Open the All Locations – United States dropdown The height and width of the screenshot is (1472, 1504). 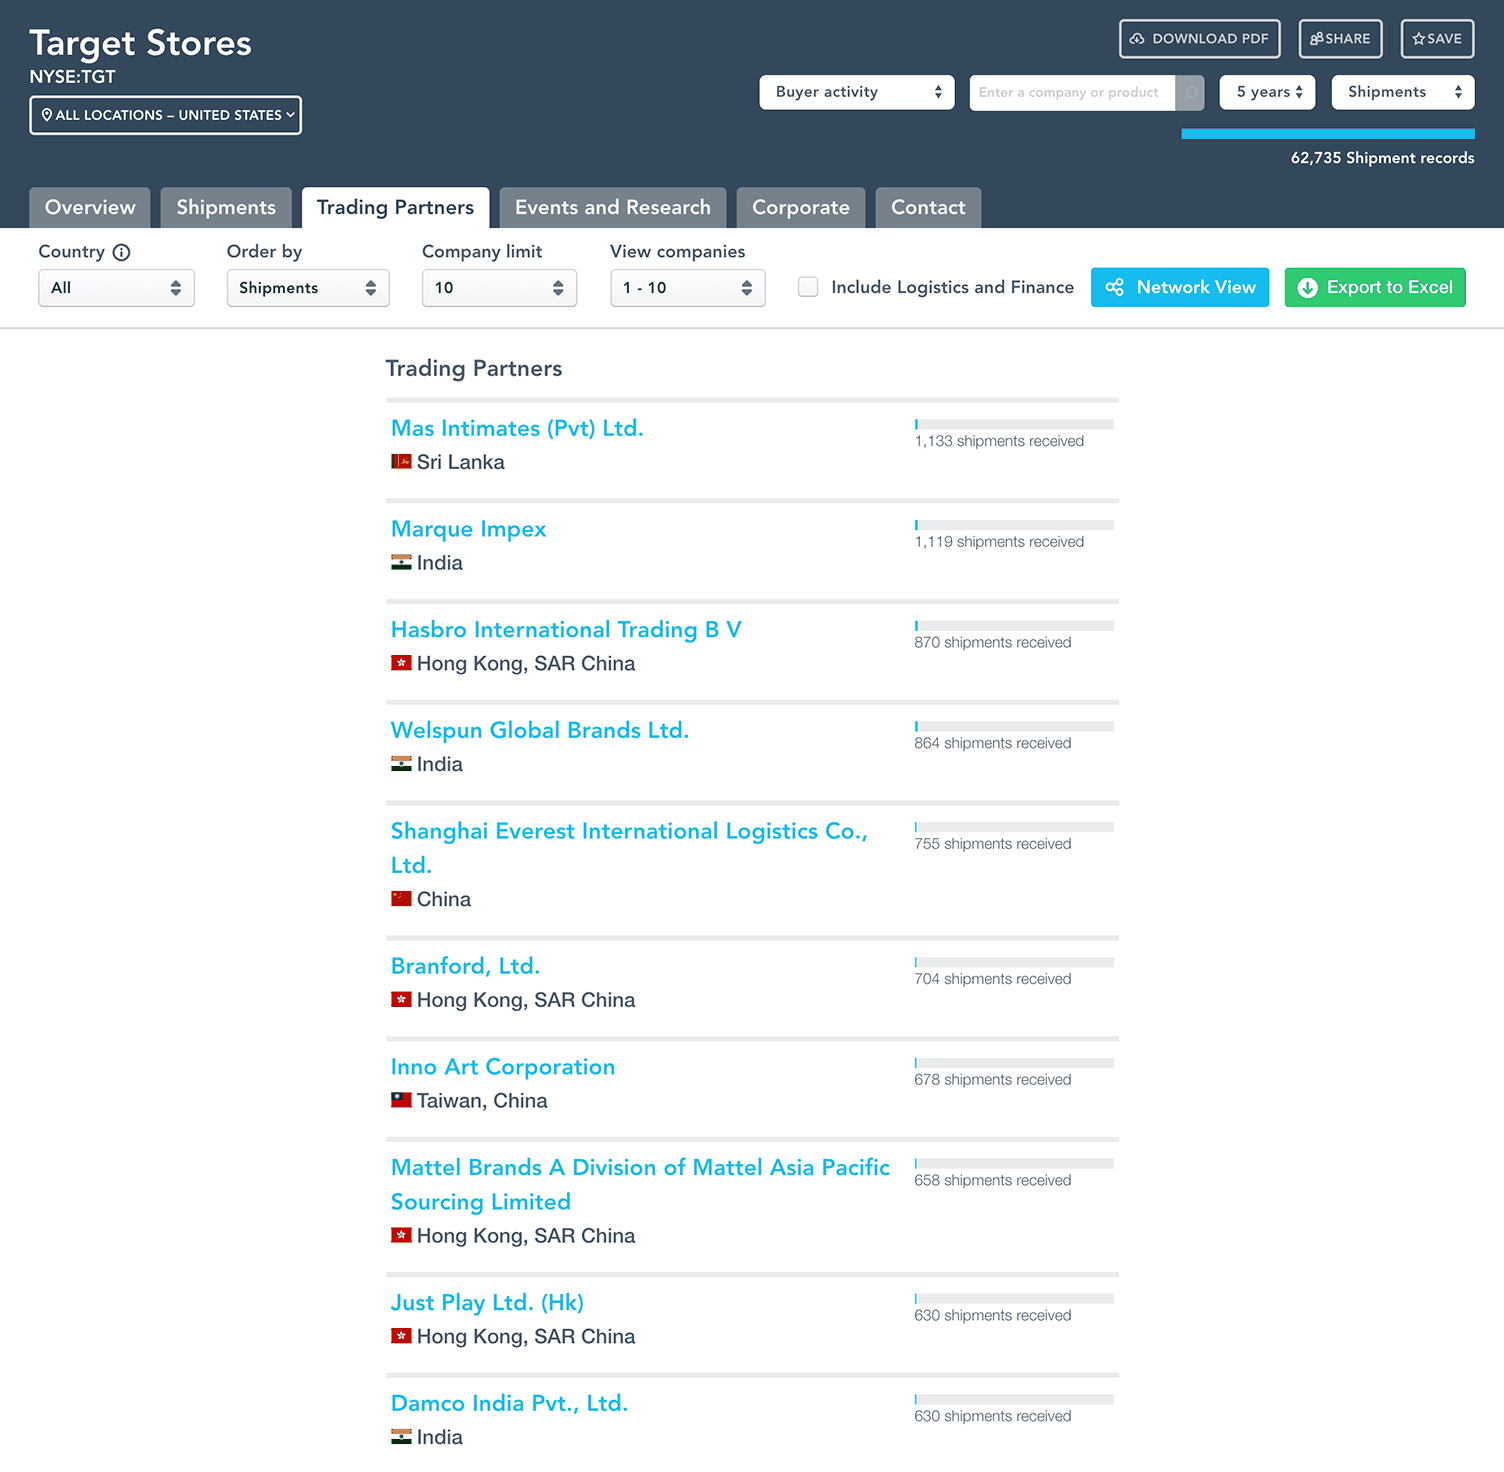click(165, 115)
